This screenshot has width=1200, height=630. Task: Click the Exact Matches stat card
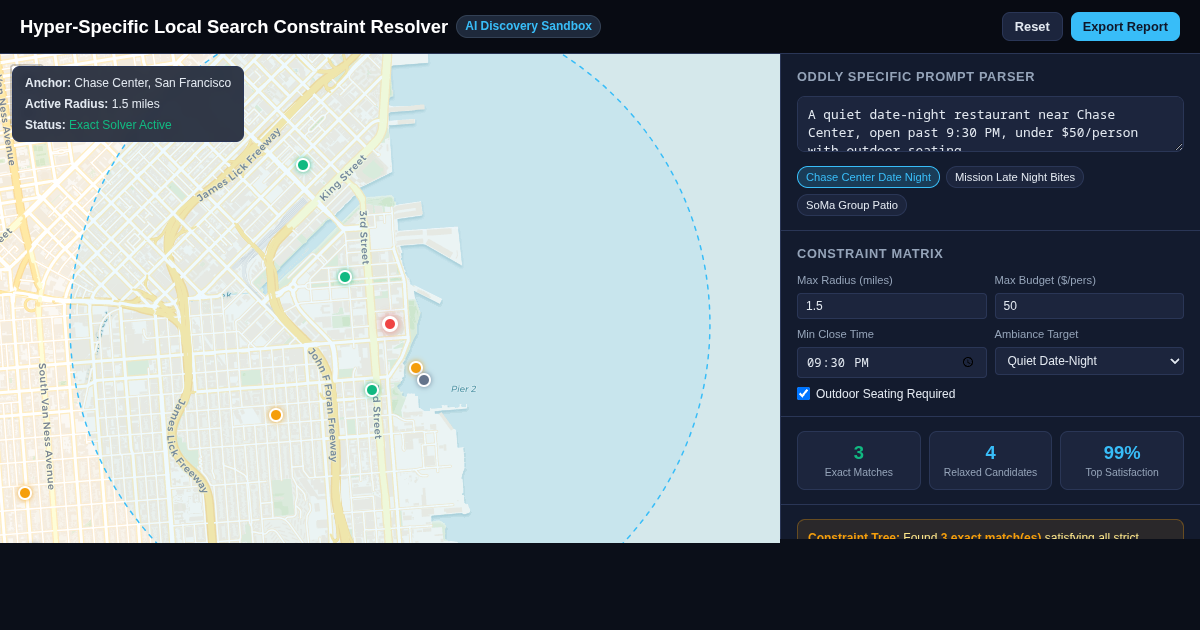tap(858, 460)
